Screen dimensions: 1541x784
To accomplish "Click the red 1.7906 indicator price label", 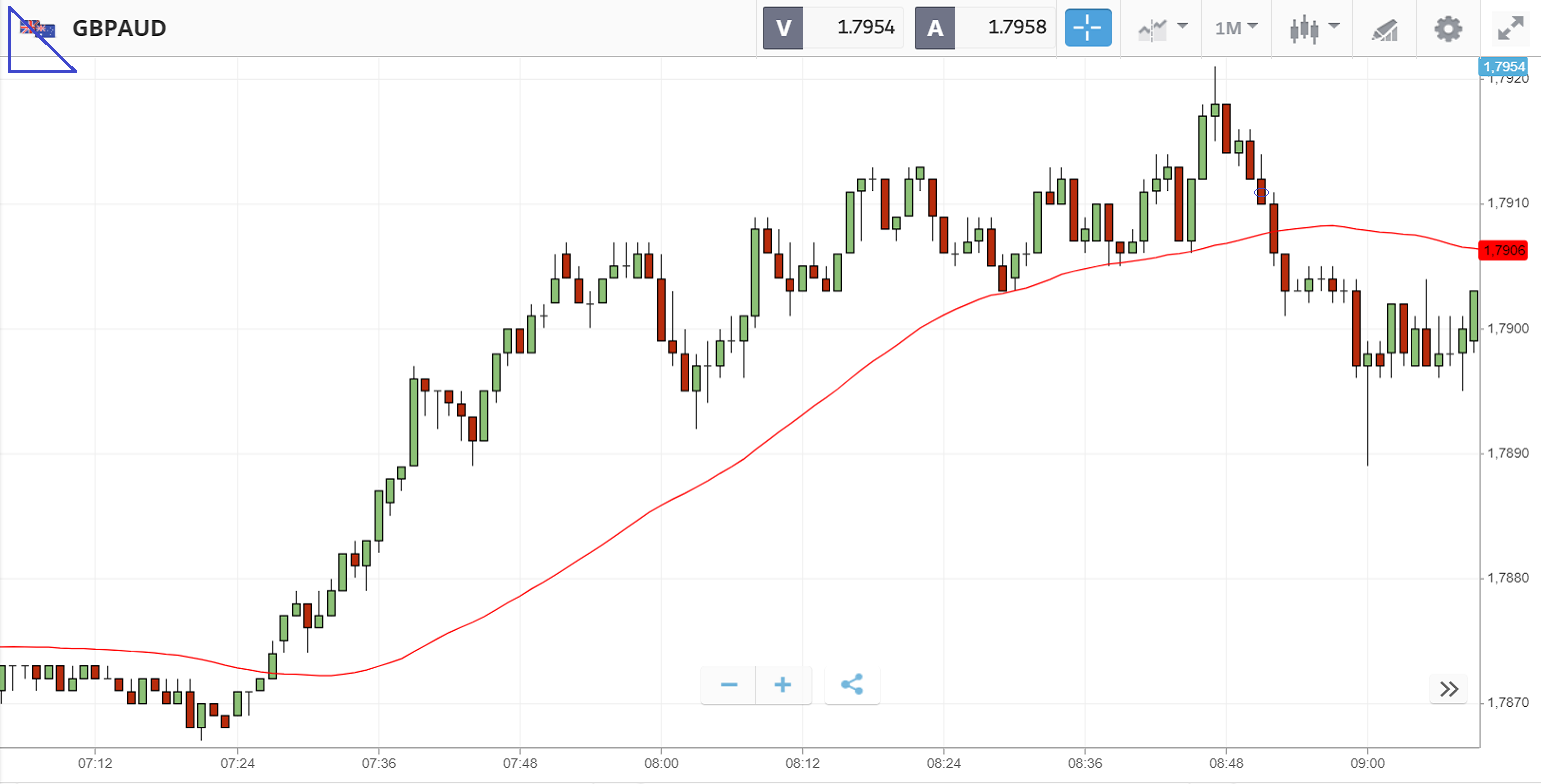I will tap(1503, 250).
